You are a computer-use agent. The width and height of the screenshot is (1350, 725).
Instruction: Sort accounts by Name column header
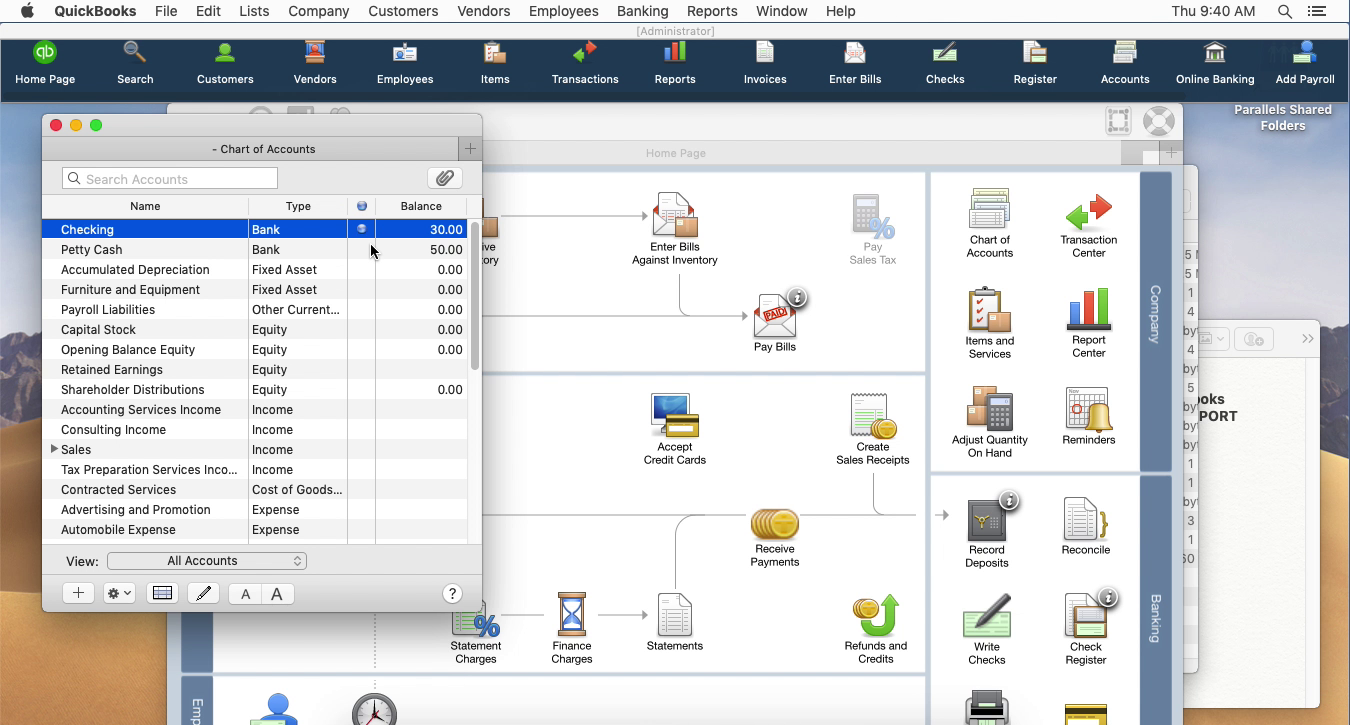[x=145, y=206]
